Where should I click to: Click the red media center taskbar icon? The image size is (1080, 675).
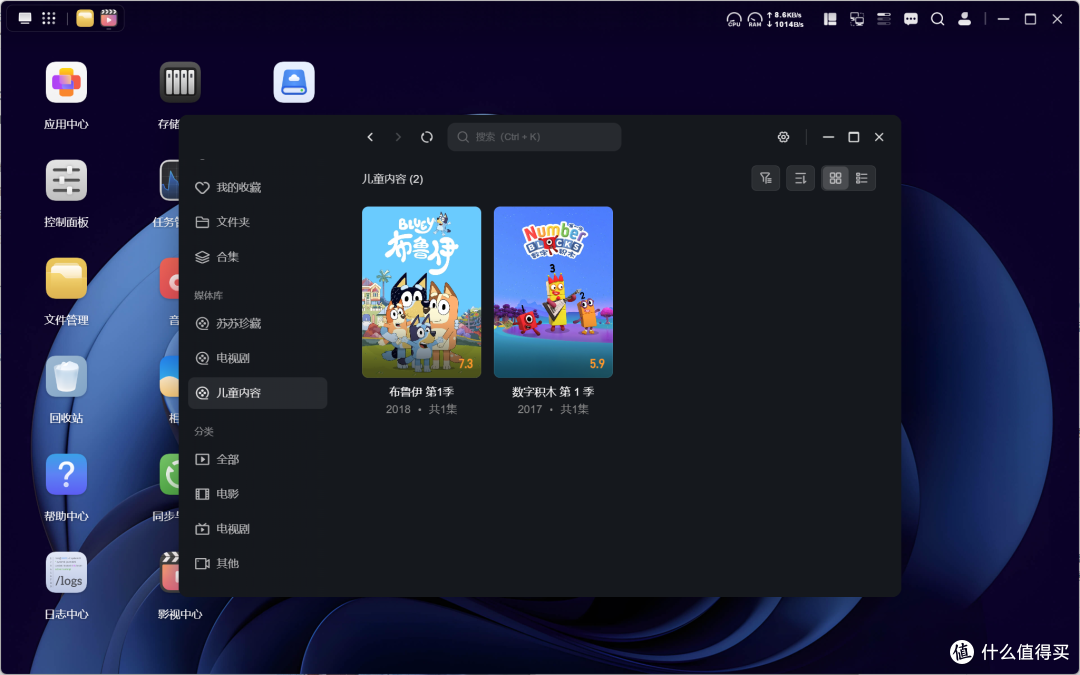(x=109, y=19)
